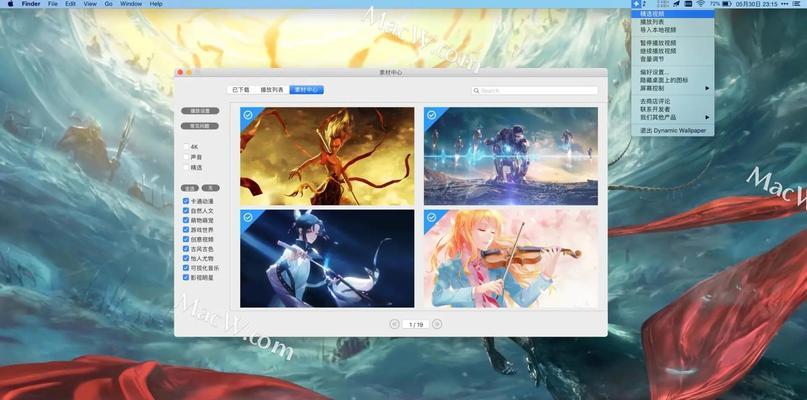Select 继续播放视频 menu item
This screenshot has height=400, width=807.
(x=673, y=51)
